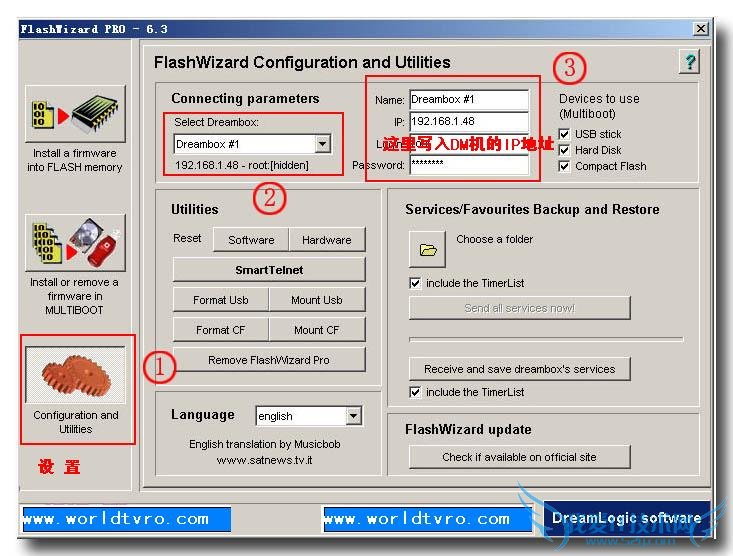
Task: Toggle the USB stick checkbox
Action: pos(564,134)
